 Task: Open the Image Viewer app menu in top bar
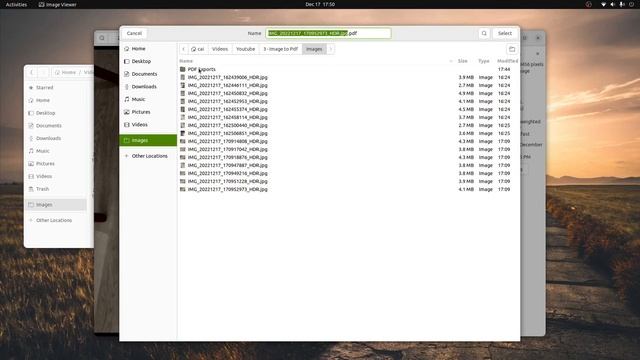click(x=58, y=4)
